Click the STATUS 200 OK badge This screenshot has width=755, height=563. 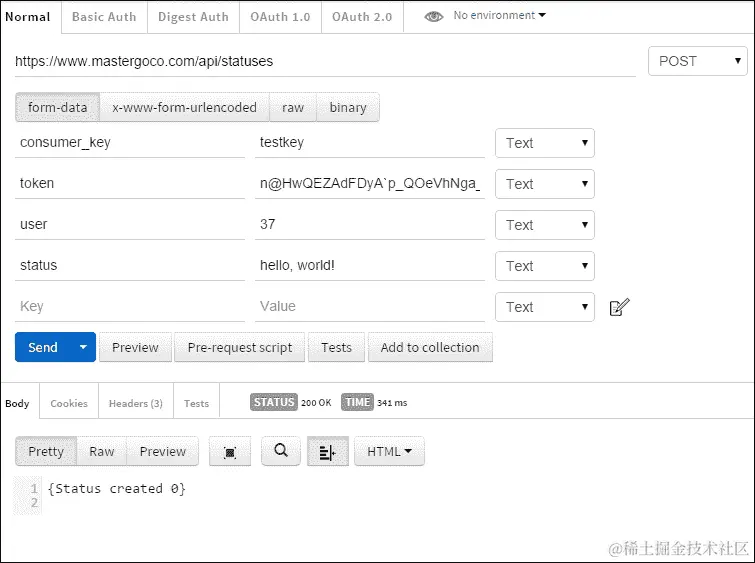click(291, 402)
